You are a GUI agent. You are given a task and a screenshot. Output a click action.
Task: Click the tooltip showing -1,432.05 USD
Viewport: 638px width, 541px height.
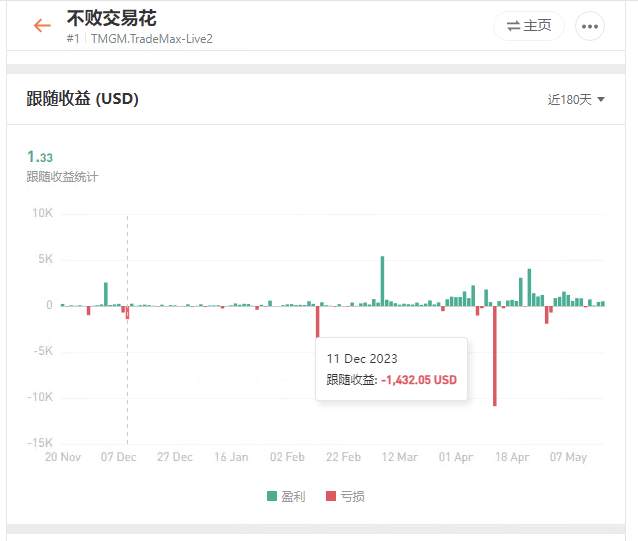click(x=391, y=369)
